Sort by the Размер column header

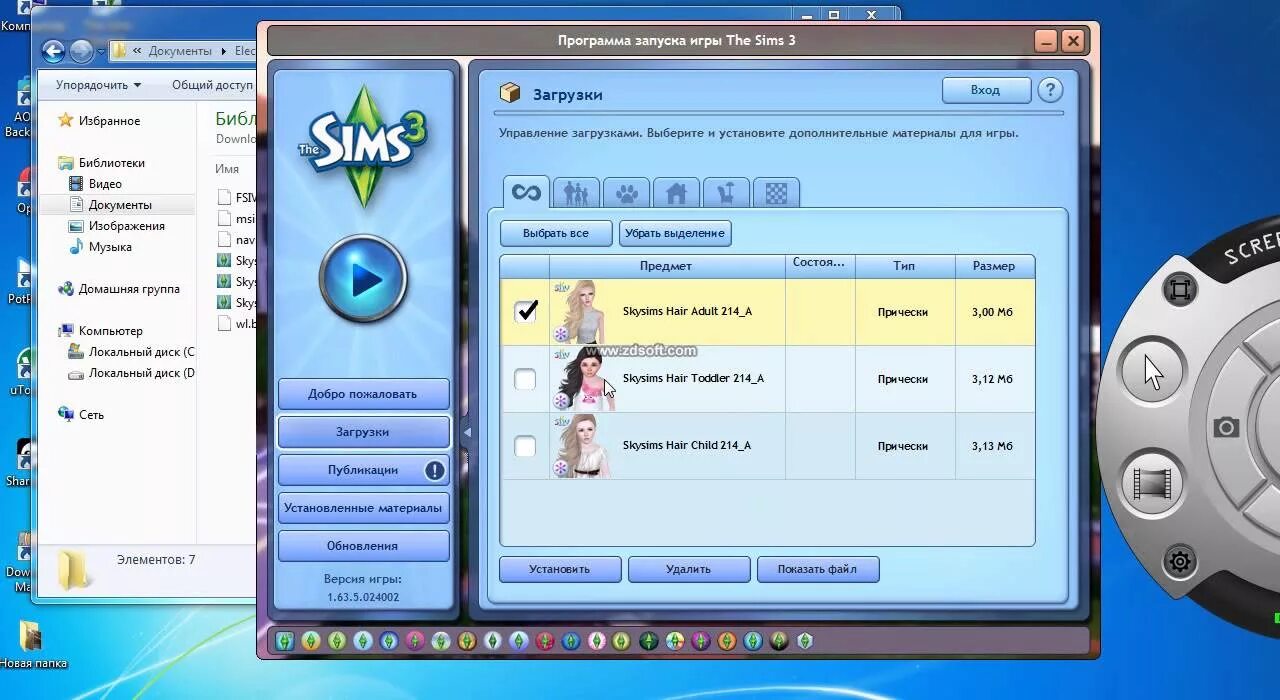pos(994,266)
